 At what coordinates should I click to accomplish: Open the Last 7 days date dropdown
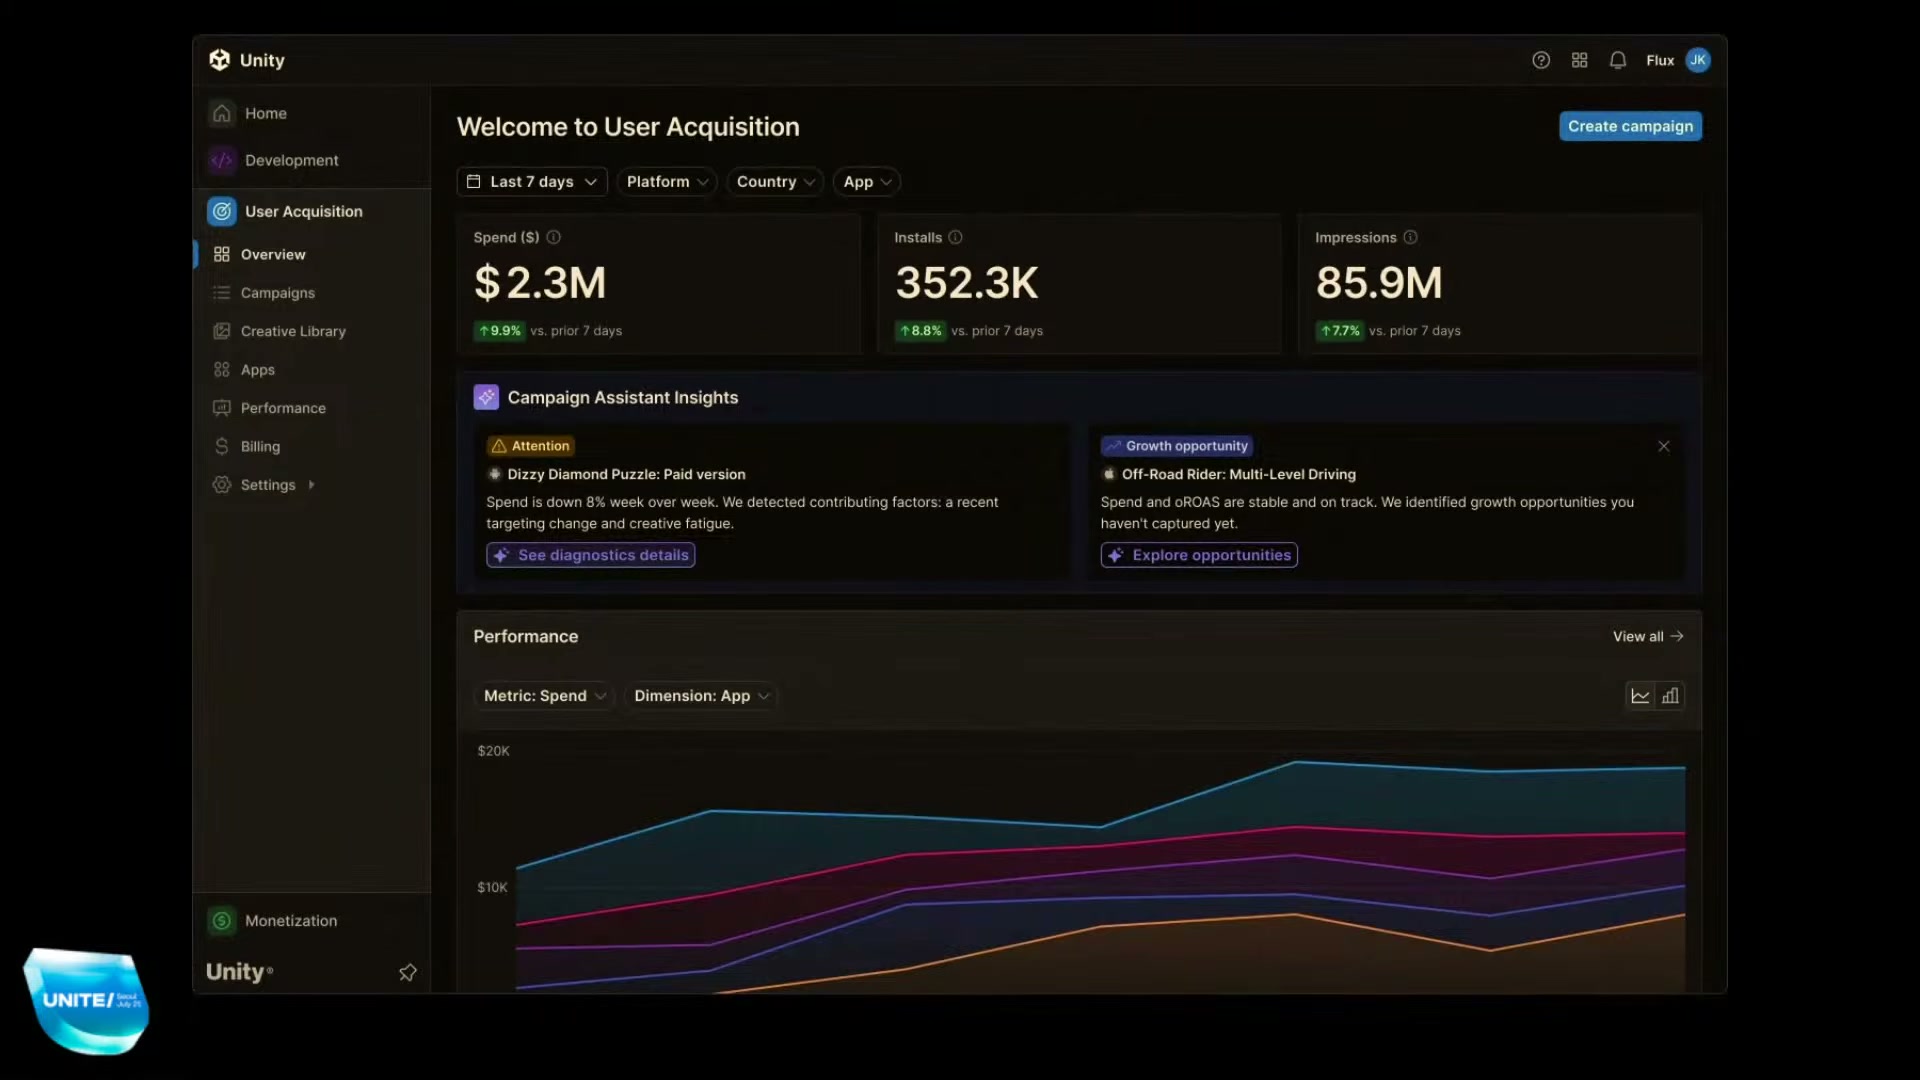point(532,181)
